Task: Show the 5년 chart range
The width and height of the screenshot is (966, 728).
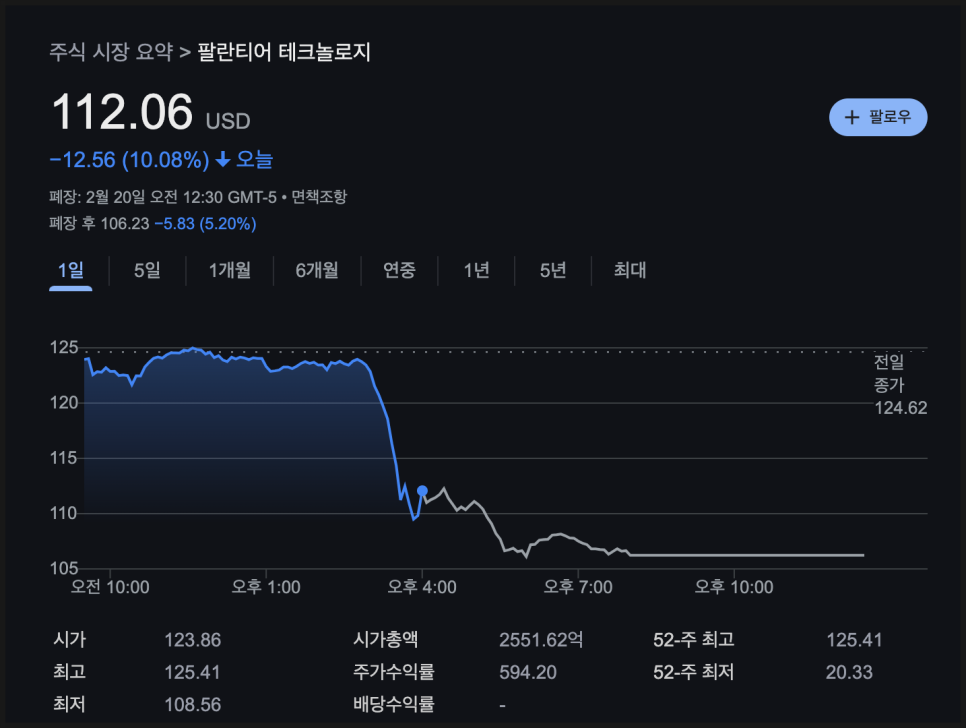Action: point(553,270)
